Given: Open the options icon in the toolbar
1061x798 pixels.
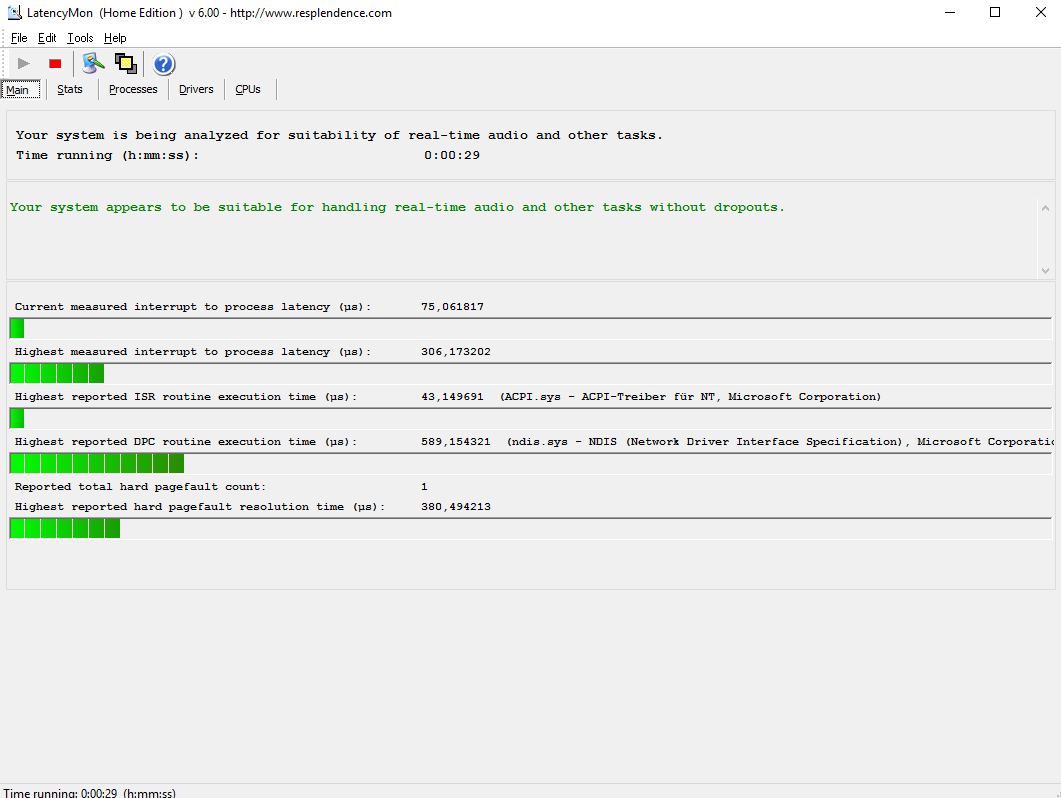Looking at the screenshot, I should point(93,64).
